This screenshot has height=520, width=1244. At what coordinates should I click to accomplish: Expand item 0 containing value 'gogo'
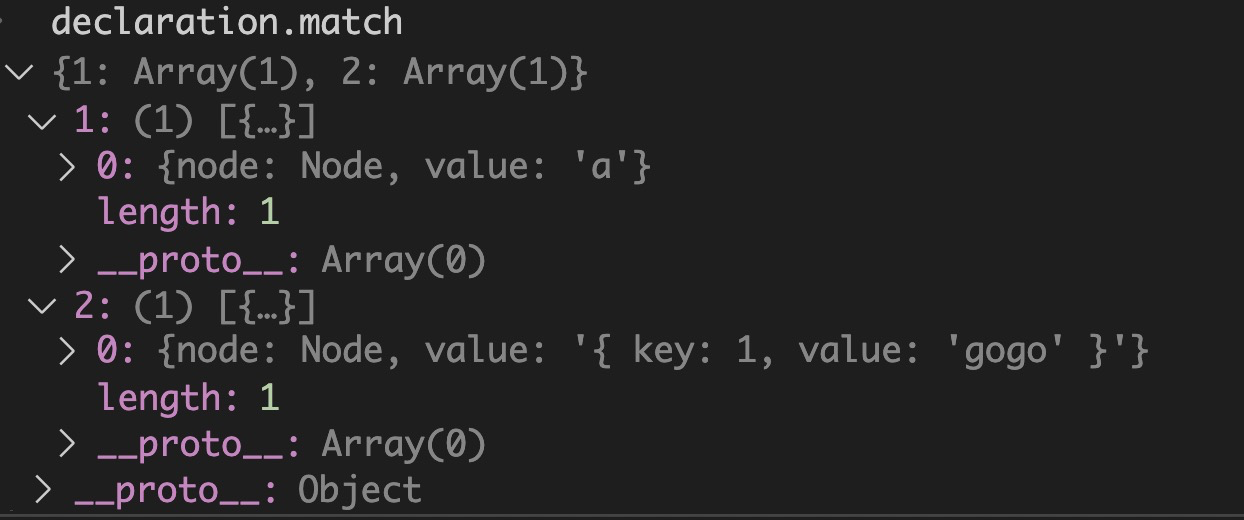(67, 351)
